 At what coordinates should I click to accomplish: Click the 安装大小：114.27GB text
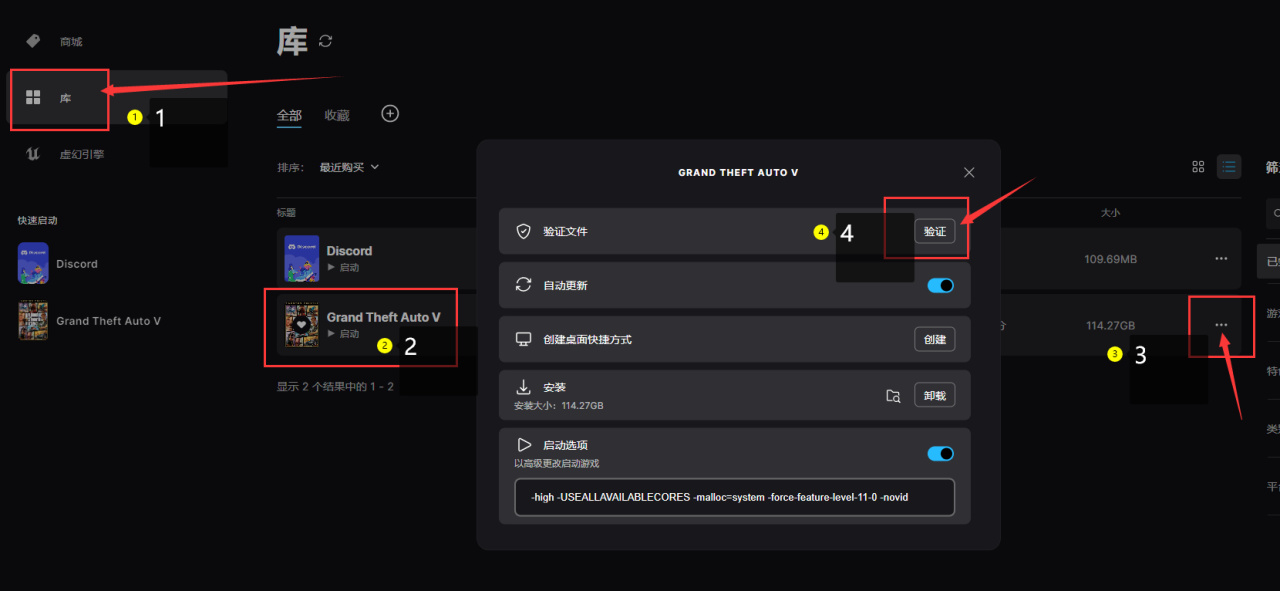[558, 406]
